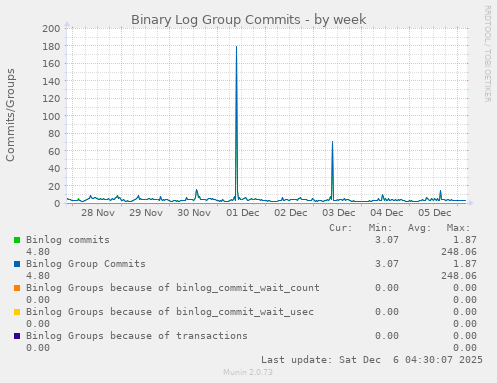Screen dimensions: 497x383
Task: Click the yellow binlog_commit_wait_usec legend swatch
Action: 17,312
